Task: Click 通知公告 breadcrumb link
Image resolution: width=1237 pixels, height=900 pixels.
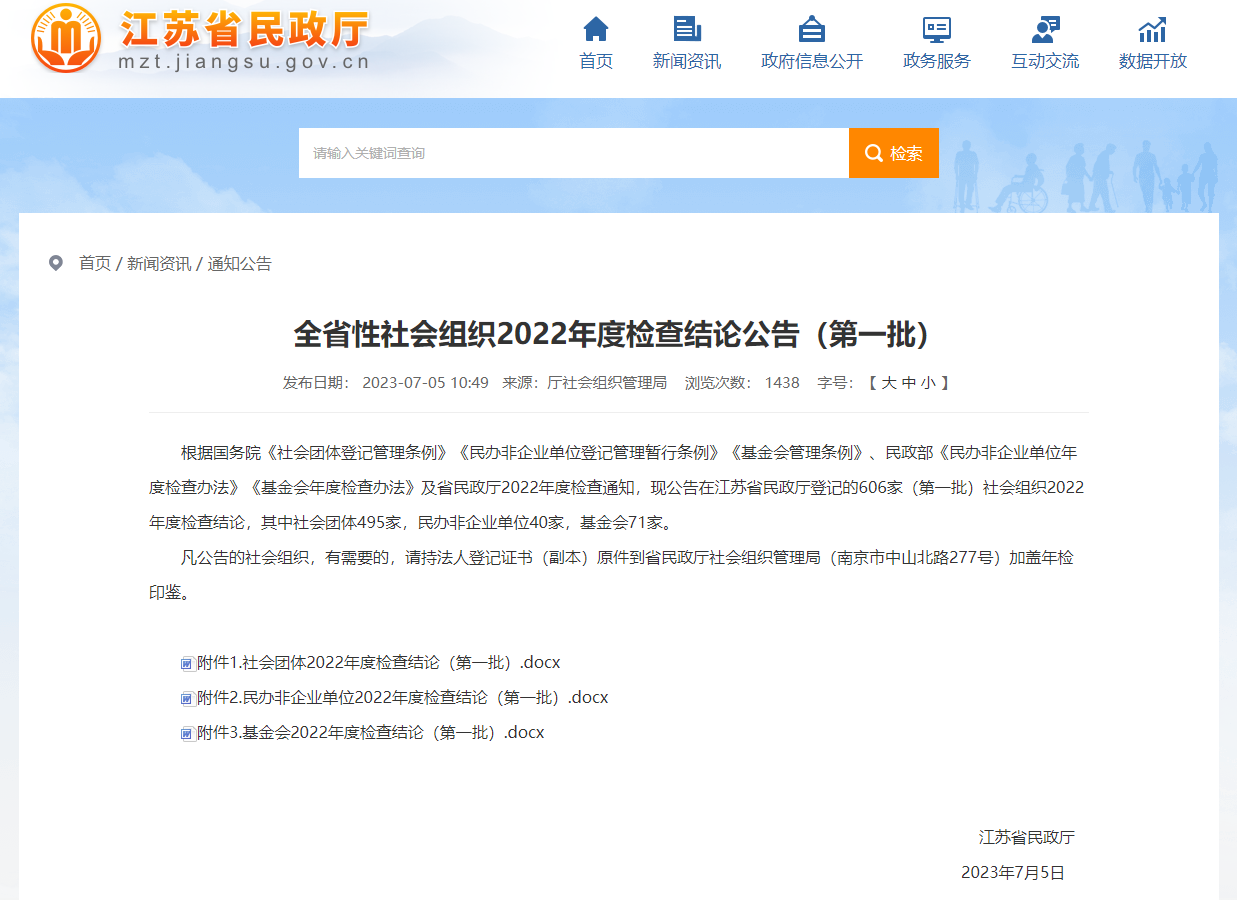Action: [x=239, y=263]
